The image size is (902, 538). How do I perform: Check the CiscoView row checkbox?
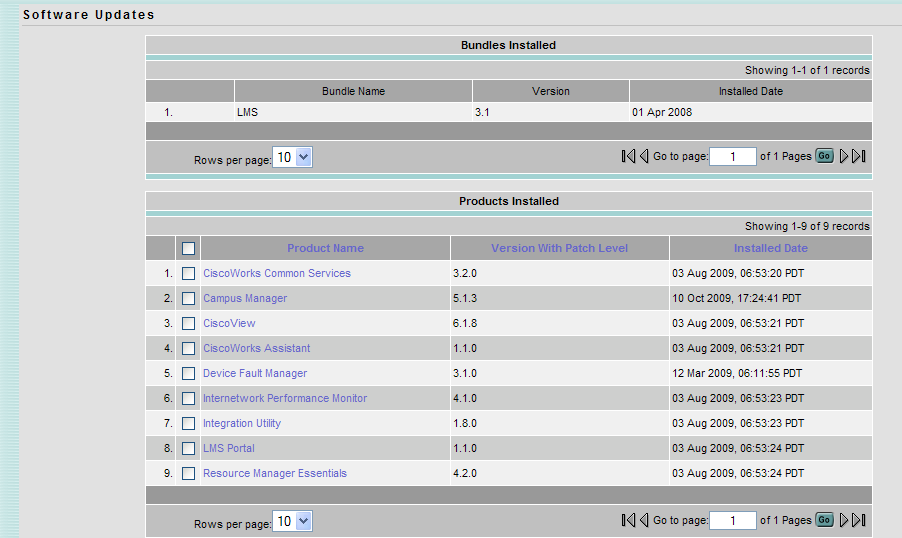[188, 323]
